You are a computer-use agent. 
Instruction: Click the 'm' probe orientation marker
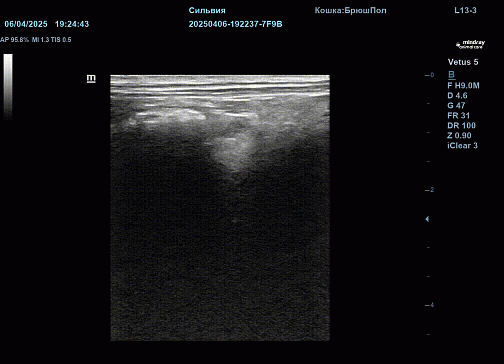(91, 79)
